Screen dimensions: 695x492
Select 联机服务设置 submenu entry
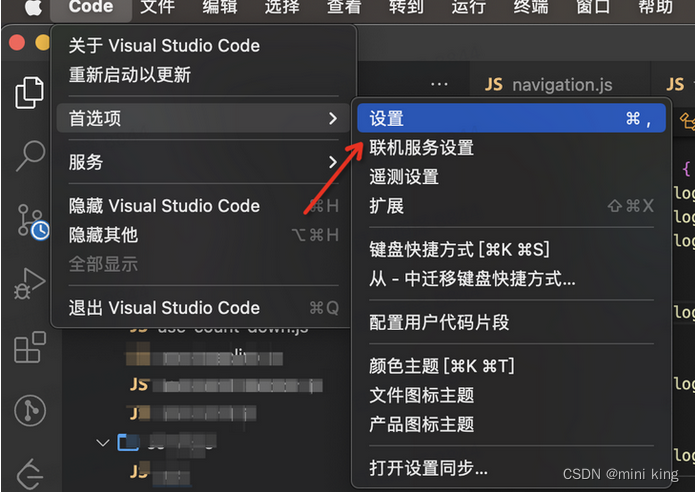pyautogui.click(x=511, y=148)
